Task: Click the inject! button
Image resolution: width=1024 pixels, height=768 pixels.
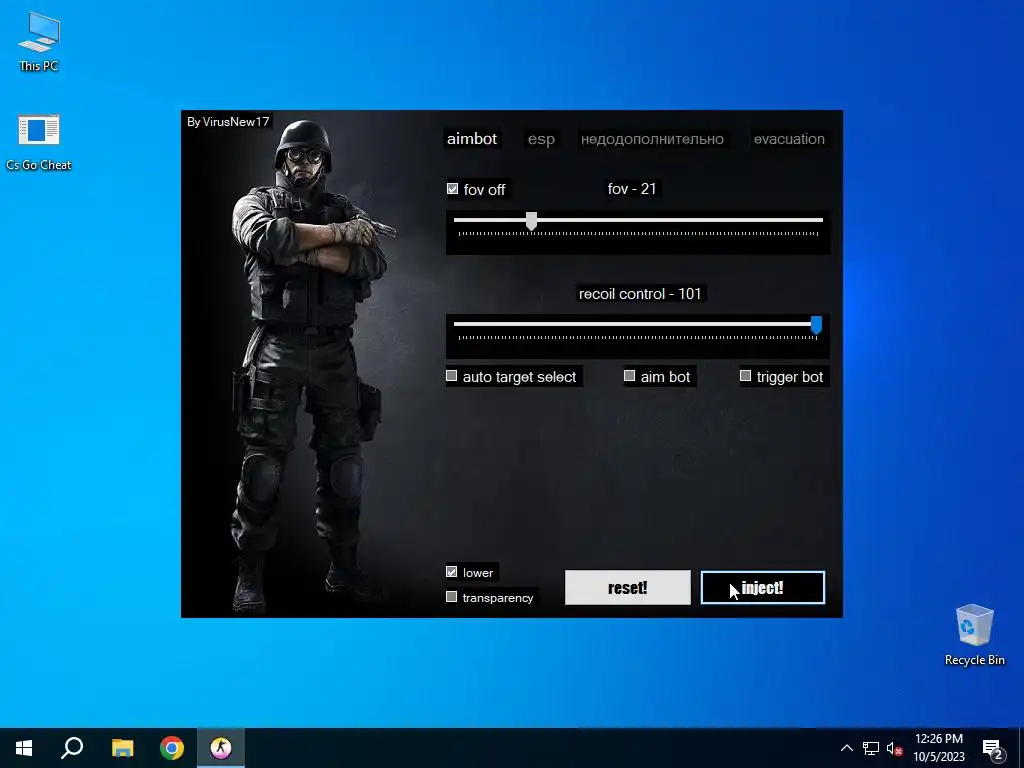Action: point(763,587)
